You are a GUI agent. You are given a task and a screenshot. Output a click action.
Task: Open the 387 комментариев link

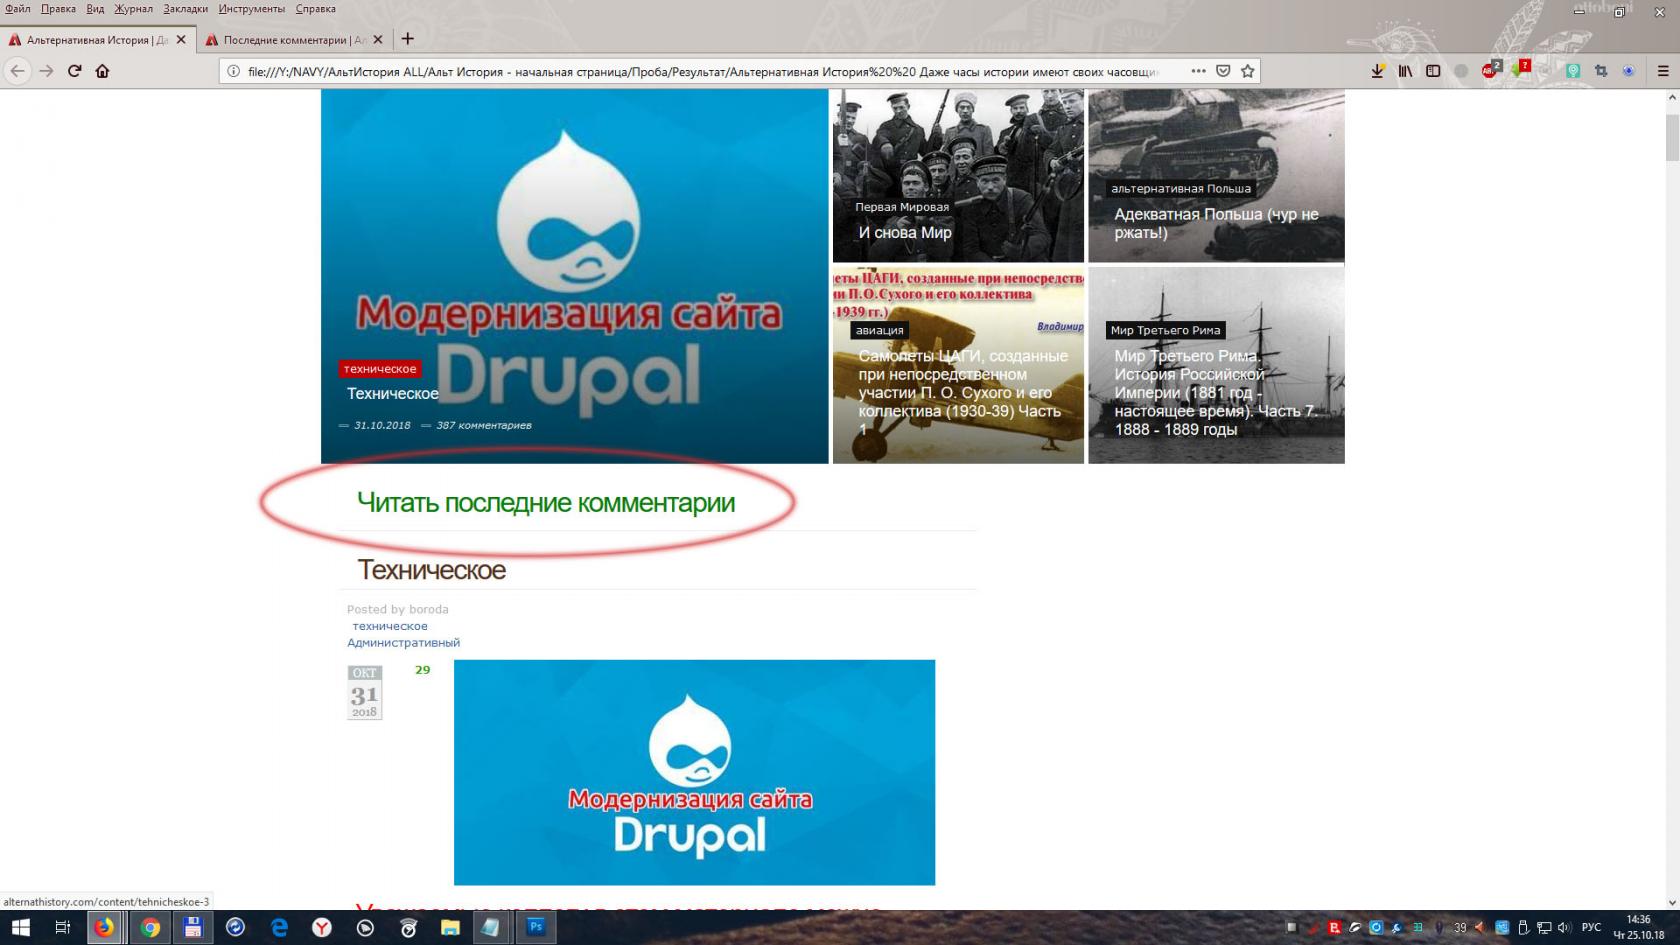(x=484, y=425)
